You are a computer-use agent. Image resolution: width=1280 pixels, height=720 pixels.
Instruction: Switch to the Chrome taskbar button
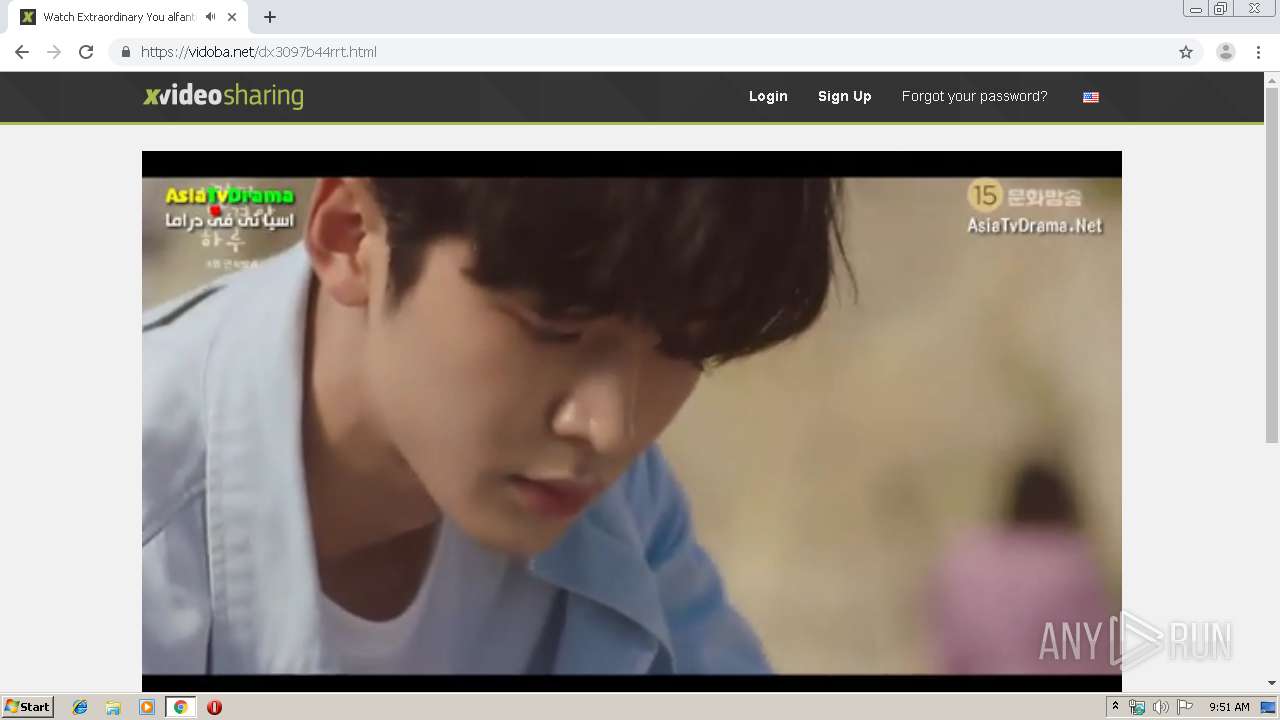180,707
